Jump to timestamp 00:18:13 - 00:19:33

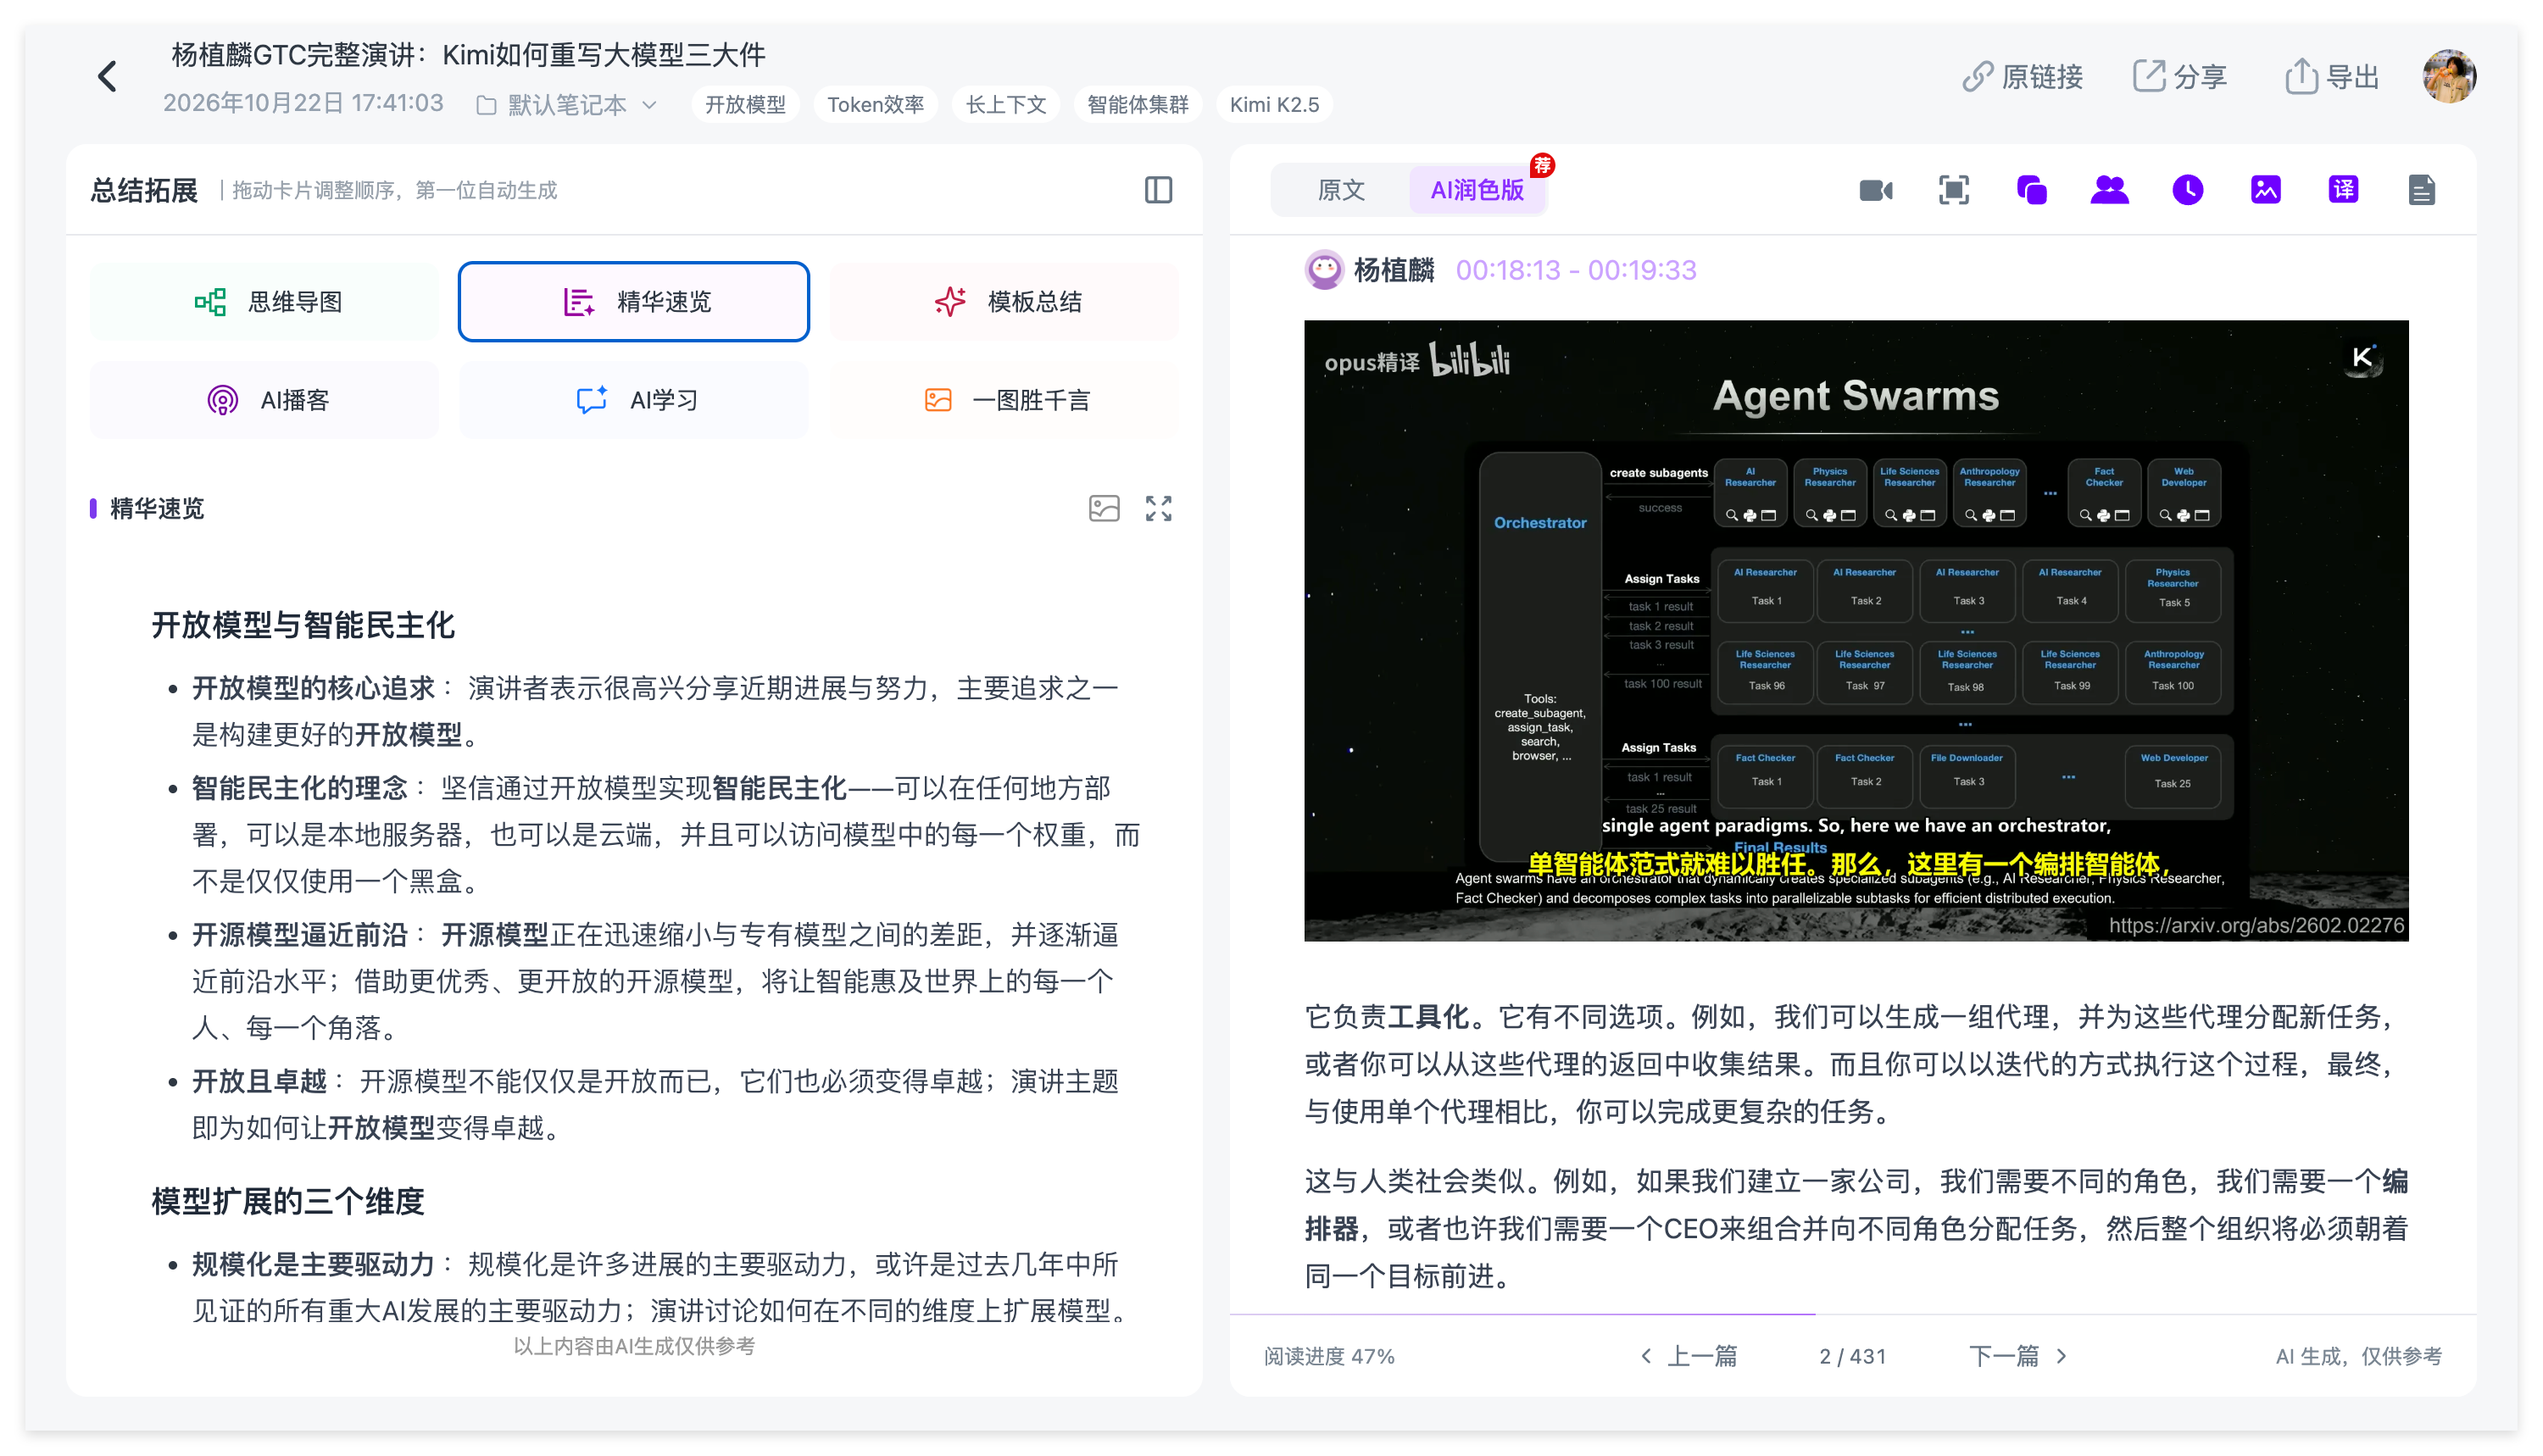pos(1576,270)
